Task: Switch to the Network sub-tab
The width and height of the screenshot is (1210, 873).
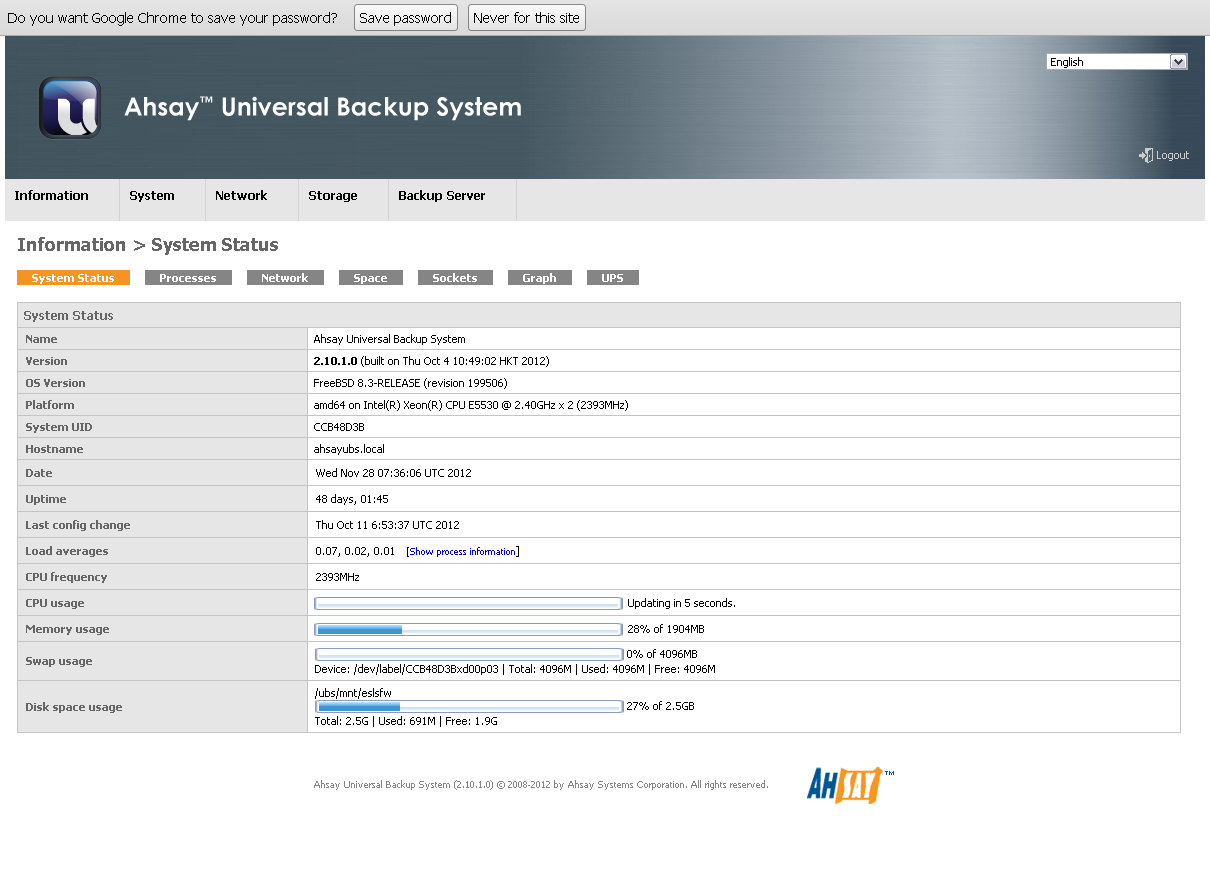Action: point(285,278)
